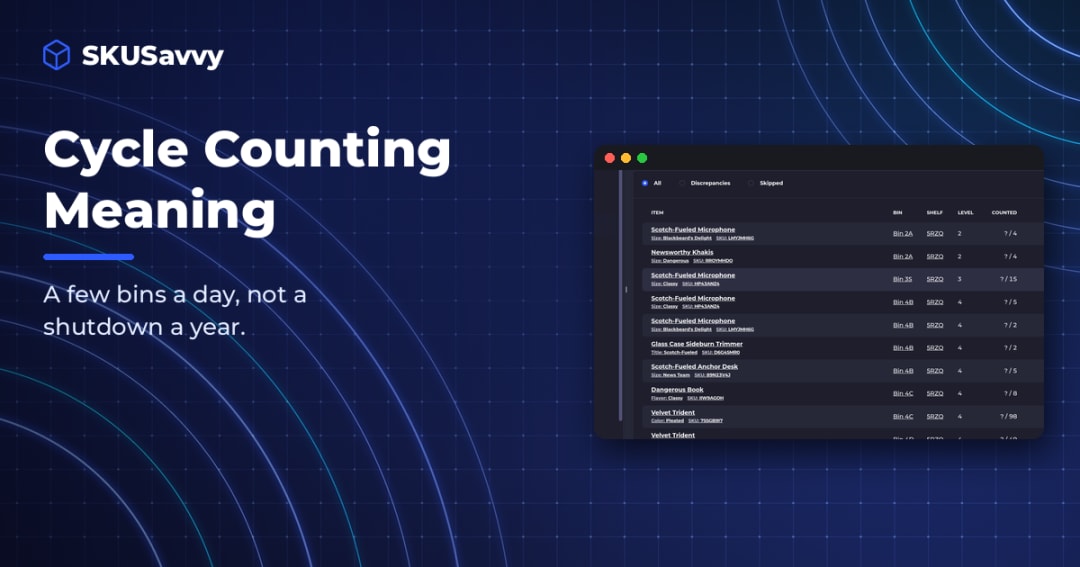The width and height of the screenshot is (1080, 567).
Task: Click the sidebar resize handle grip
Action: tap(626, 289)
